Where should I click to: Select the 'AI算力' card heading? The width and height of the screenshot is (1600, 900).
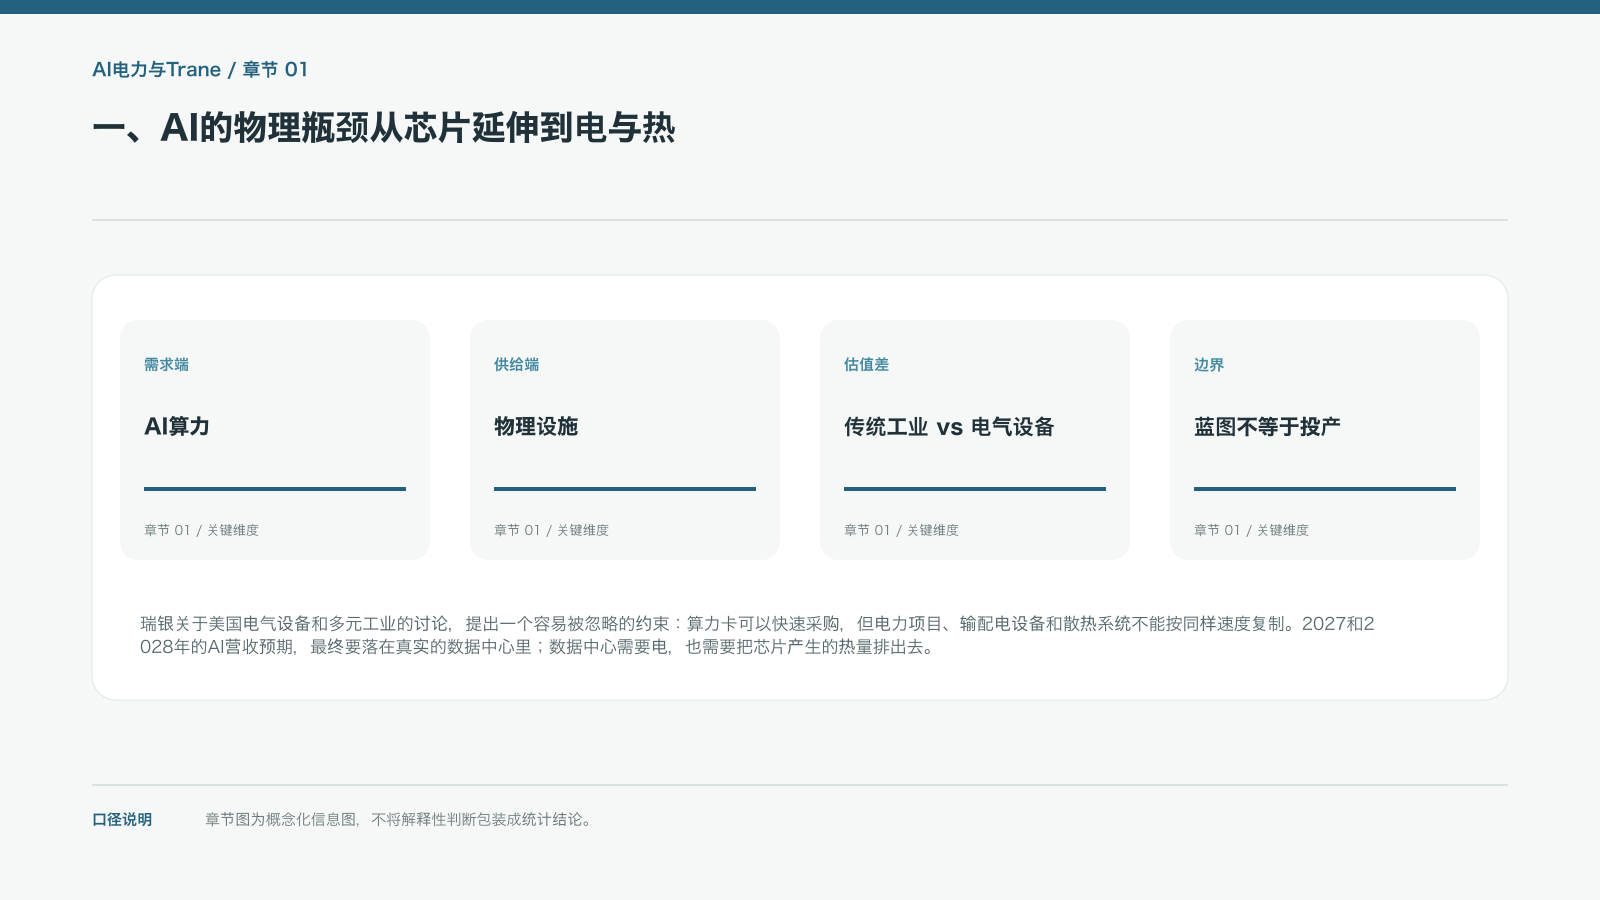[177, 427]
